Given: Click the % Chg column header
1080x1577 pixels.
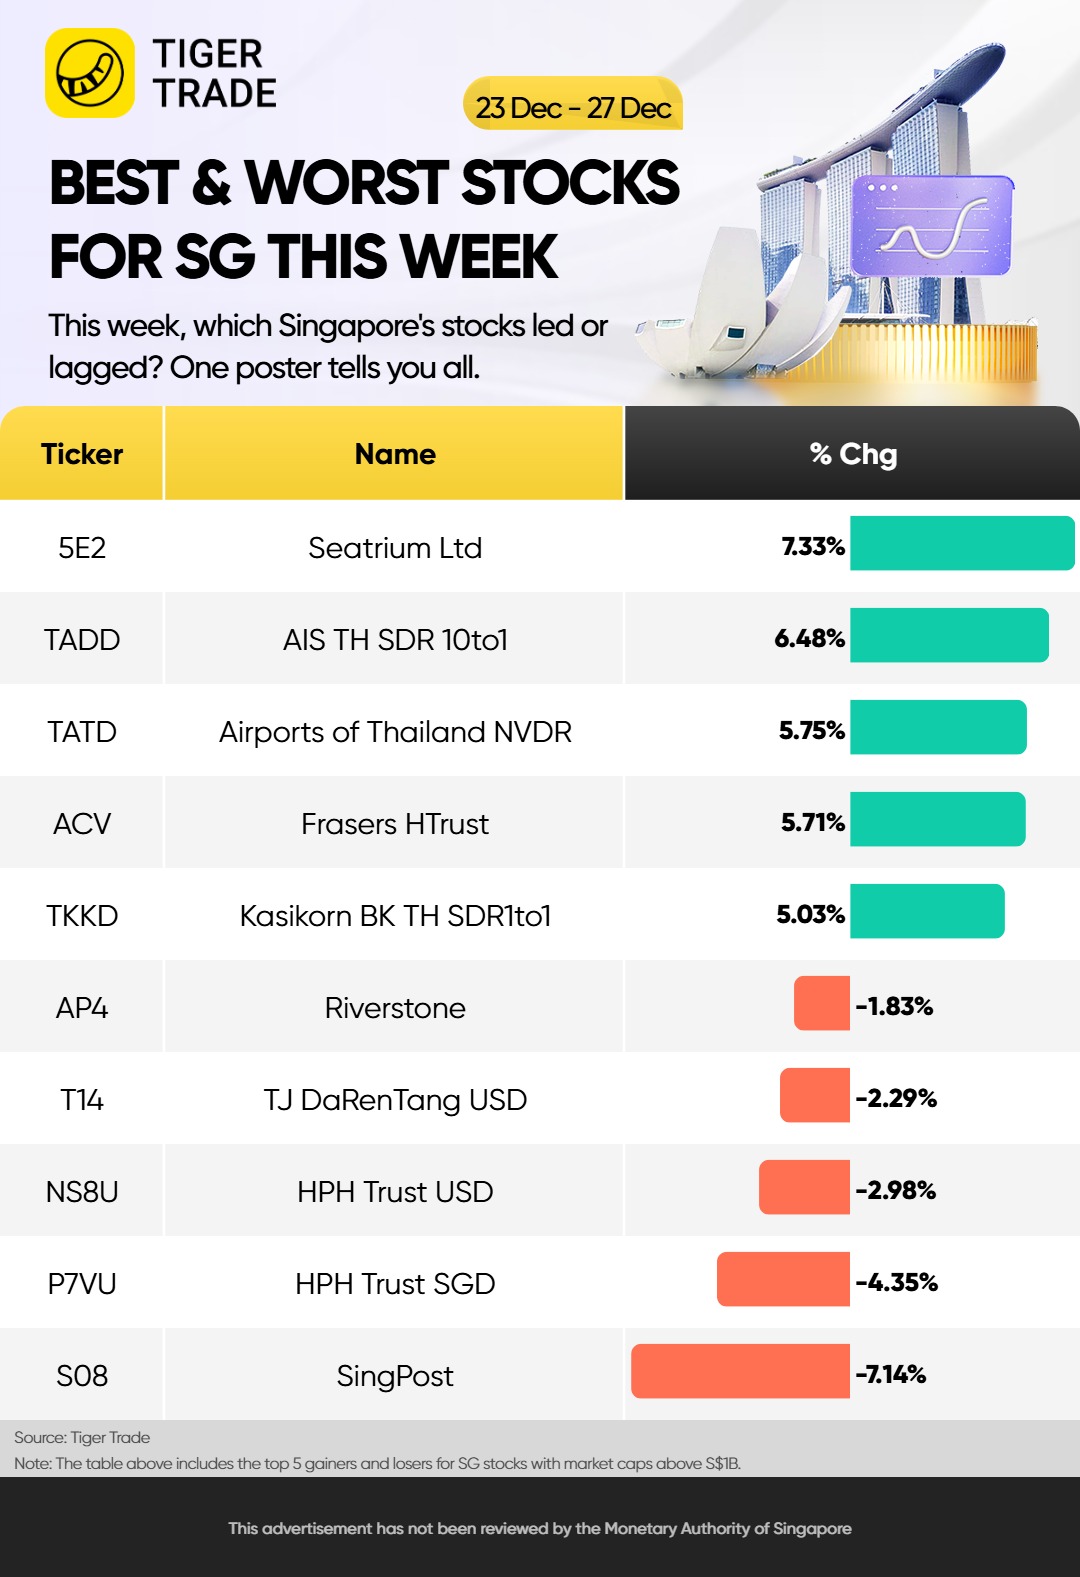Looking at the screenshot, I should 853,453.
